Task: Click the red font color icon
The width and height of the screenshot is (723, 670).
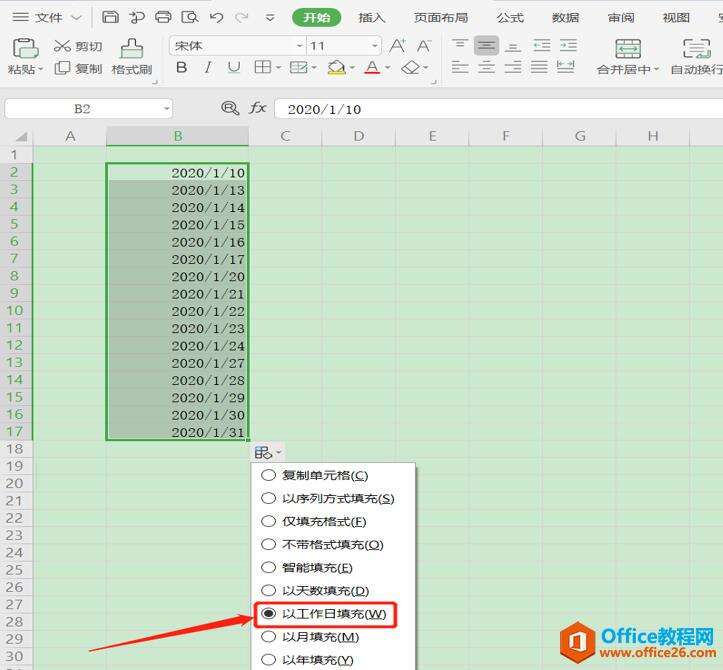Action: (x=372, y=68)
